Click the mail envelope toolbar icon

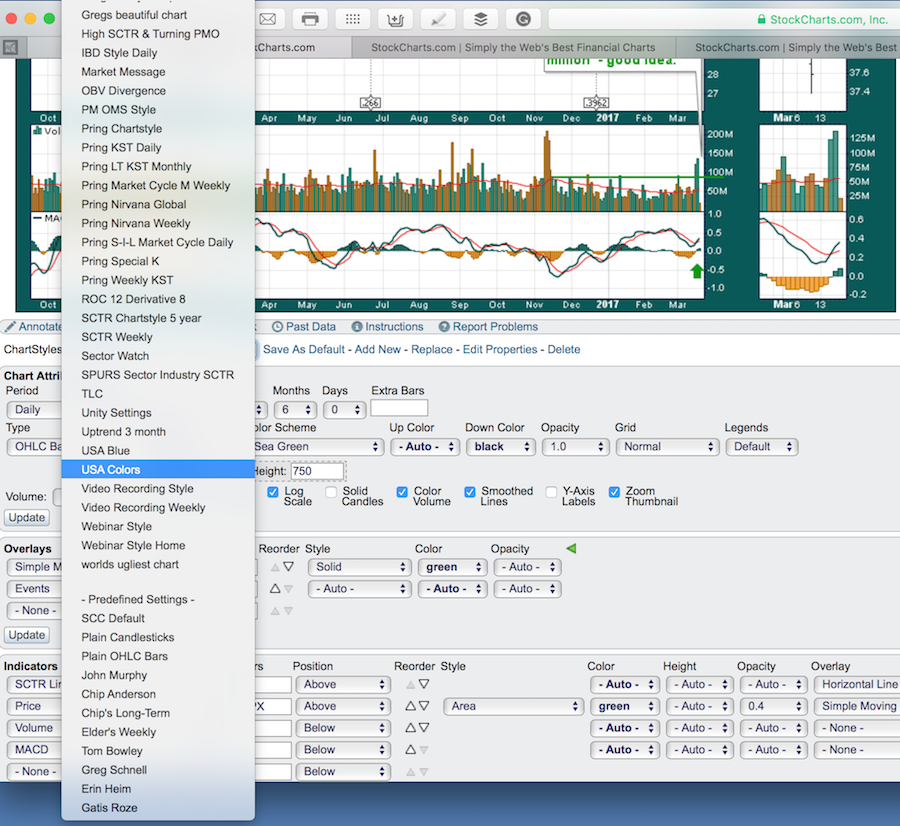pos(267,19)
